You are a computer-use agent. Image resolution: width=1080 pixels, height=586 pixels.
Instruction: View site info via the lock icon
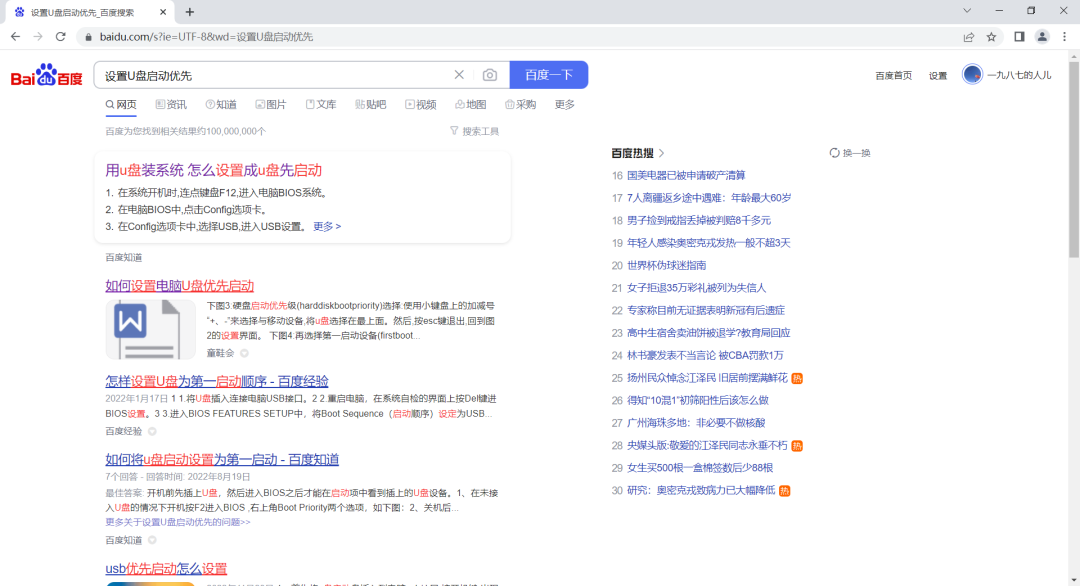87,36
